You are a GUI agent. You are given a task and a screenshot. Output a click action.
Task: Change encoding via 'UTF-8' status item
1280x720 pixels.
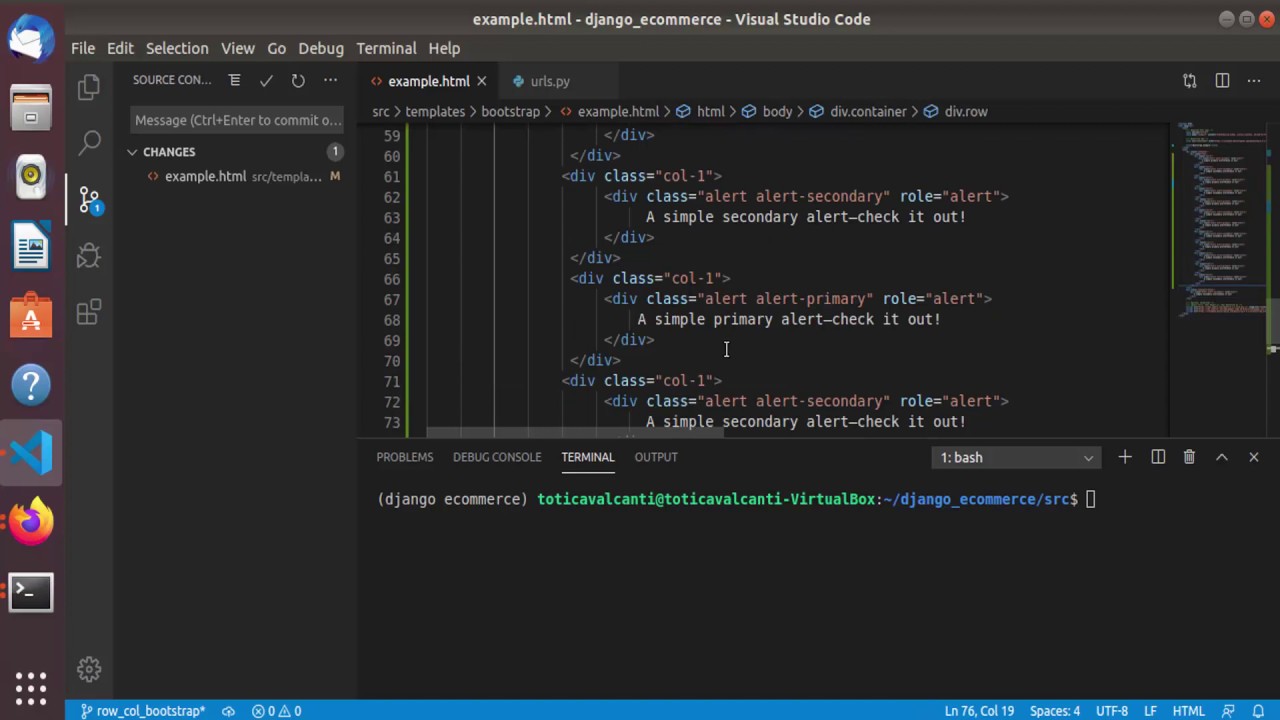[1111, 711]
